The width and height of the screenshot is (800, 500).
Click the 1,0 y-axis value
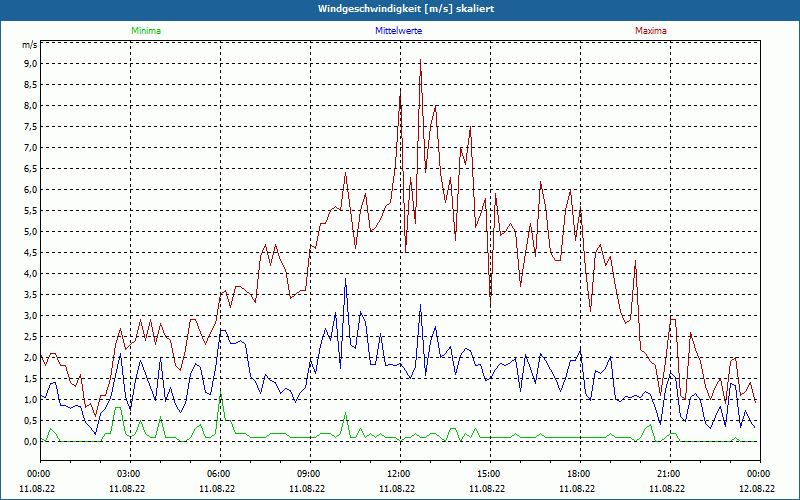[x=30, y=399]
